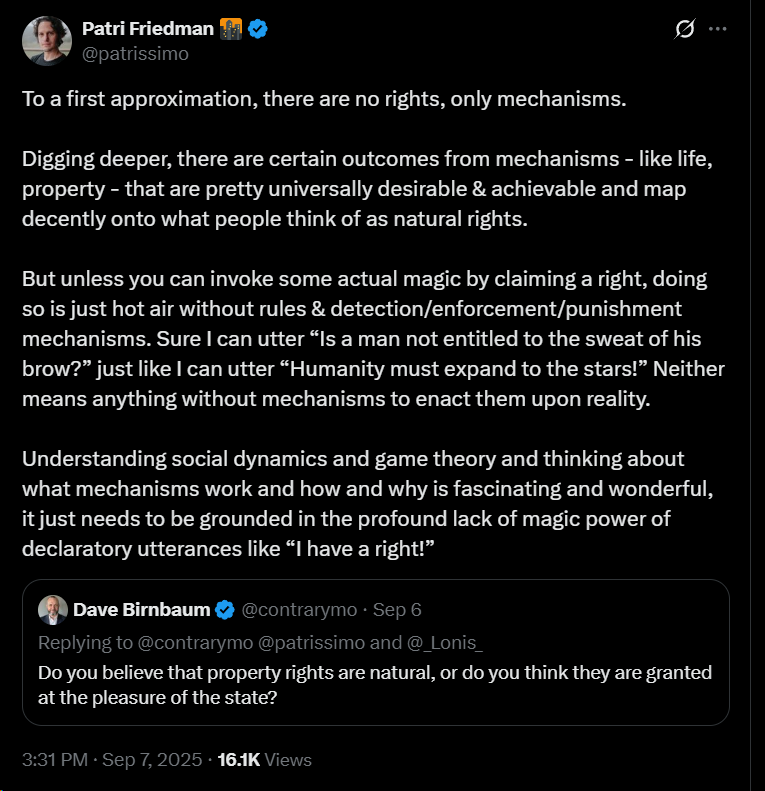Open the quoted post about property rights being natural
Screen dimensions: 765x791
[x=375, y=684]
